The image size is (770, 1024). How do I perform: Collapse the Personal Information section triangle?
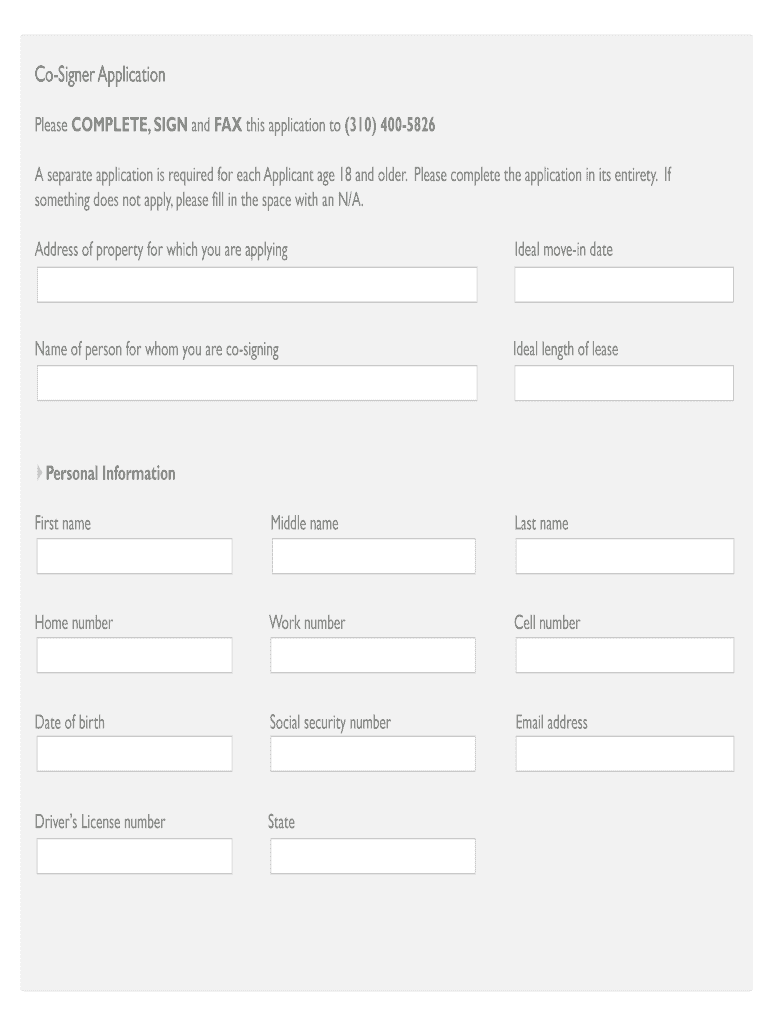click(x=40, y=474)
